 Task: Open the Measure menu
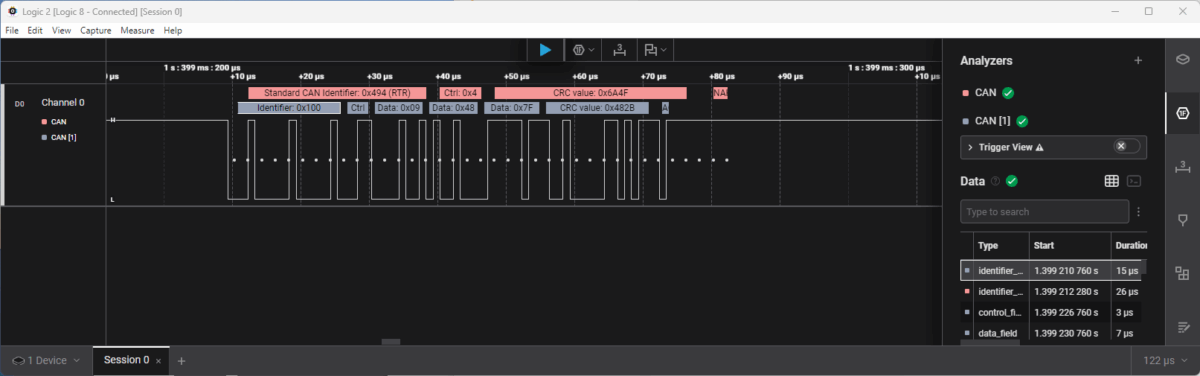tap(137, 31)
